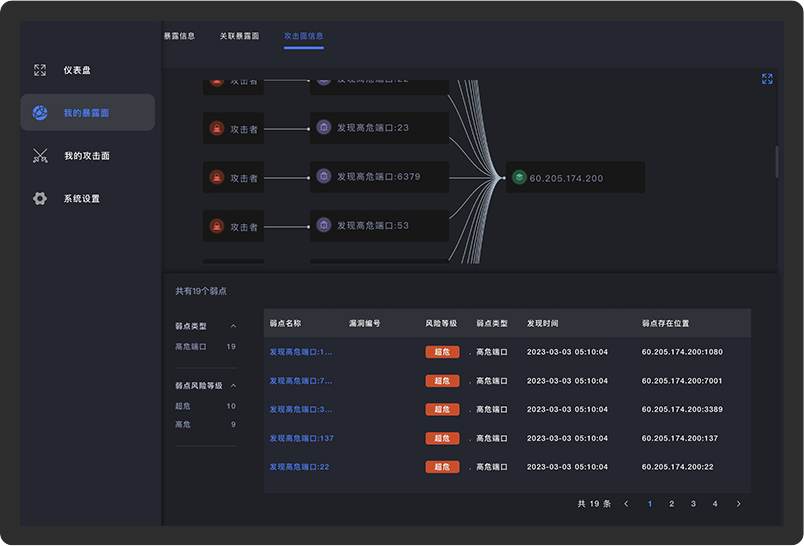The height and width of the screenshot is (546, 804).
Task: Go to page 3
Action: pyautogui.click(x=693, y=504)
